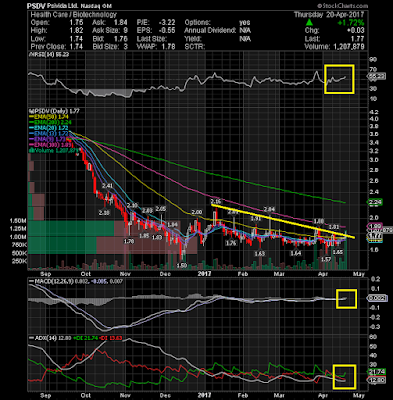
Task: Click the ADX(14) 12.80 indicator label
Action: pyautogui.click(x=49, y=338)
